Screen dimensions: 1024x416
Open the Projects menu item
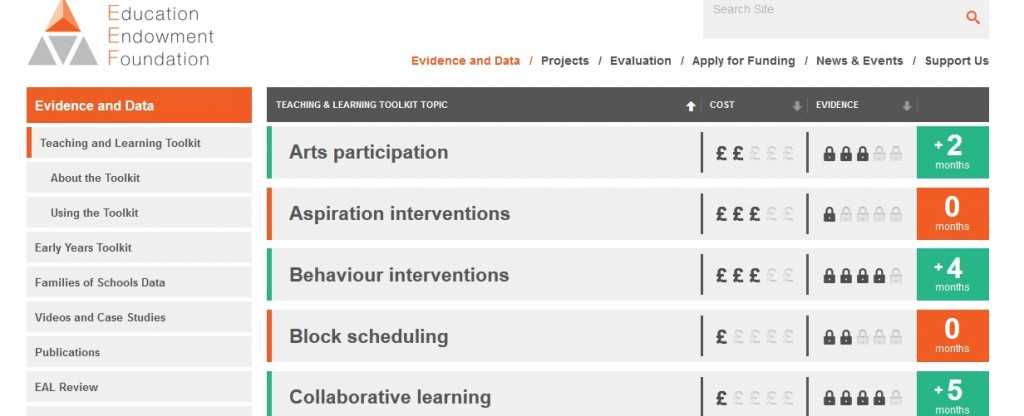pos(565,61)
